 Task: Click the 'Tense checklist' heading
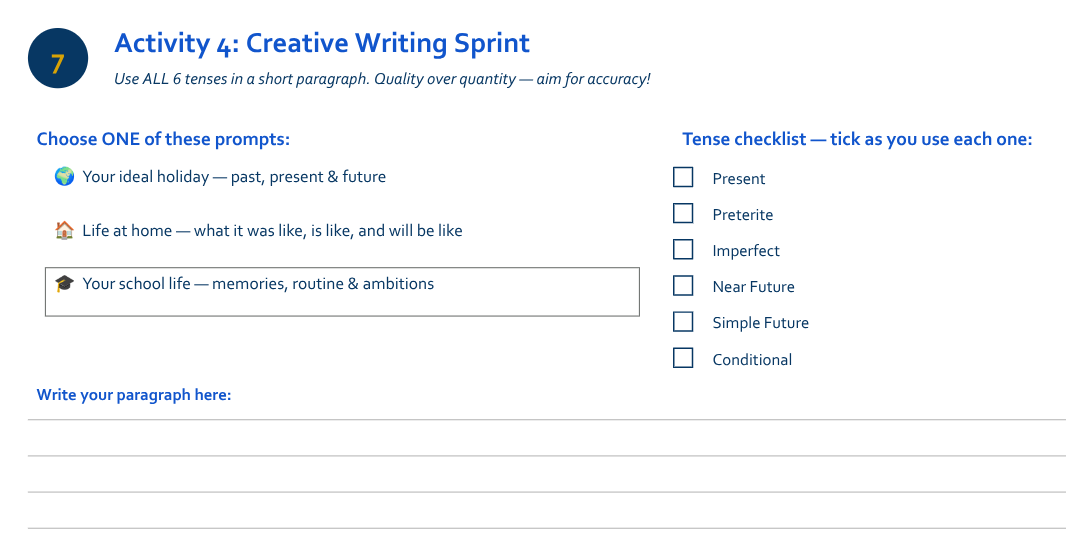857,139
